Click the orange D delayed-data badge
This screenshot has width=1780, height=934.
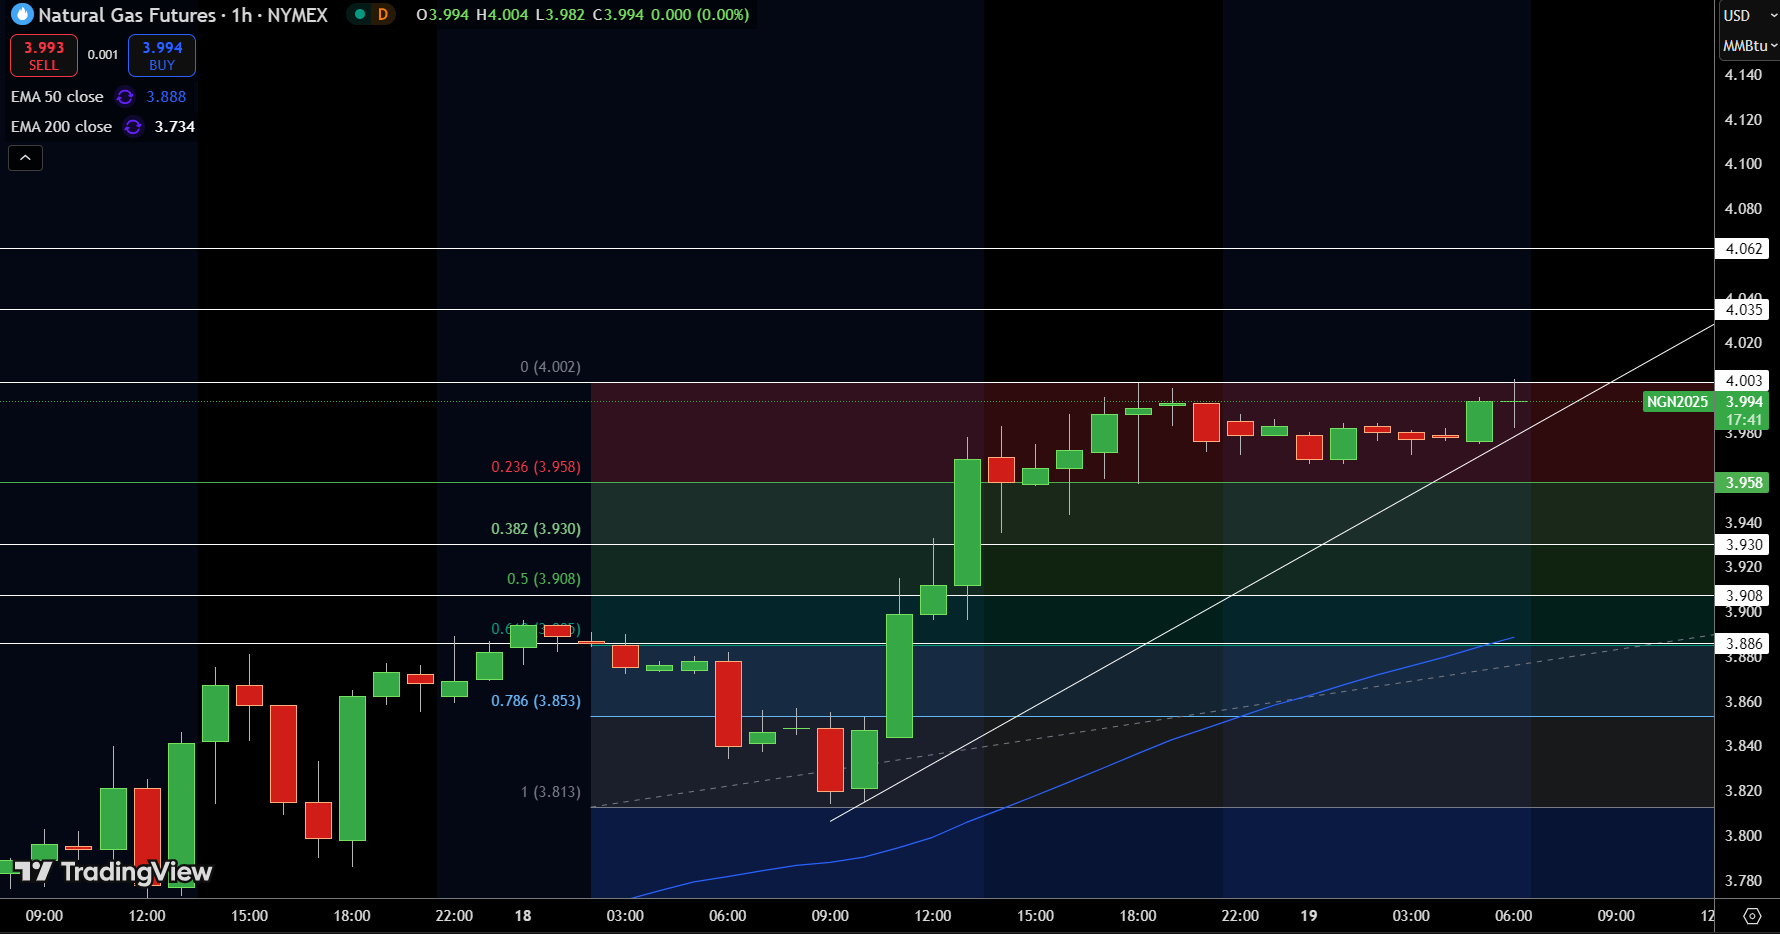tap(383, 14)
